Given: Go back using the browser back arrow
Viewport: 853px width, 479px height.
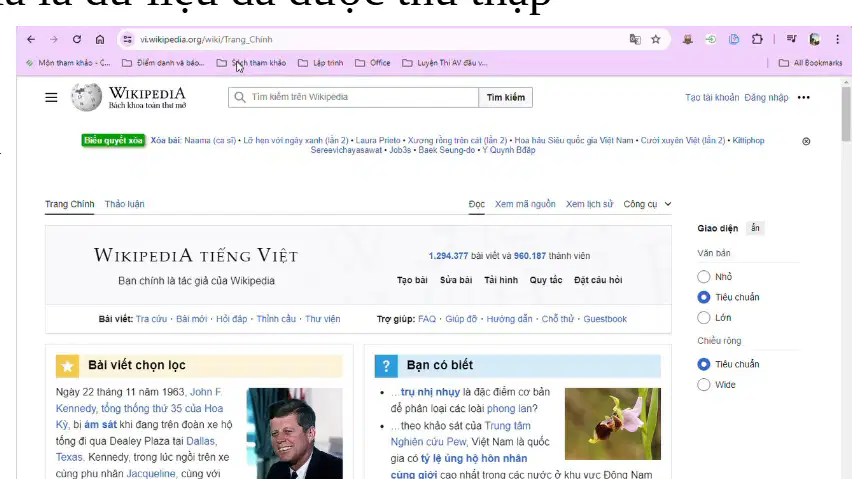Looking at the screenshot, I should [31, 39].
